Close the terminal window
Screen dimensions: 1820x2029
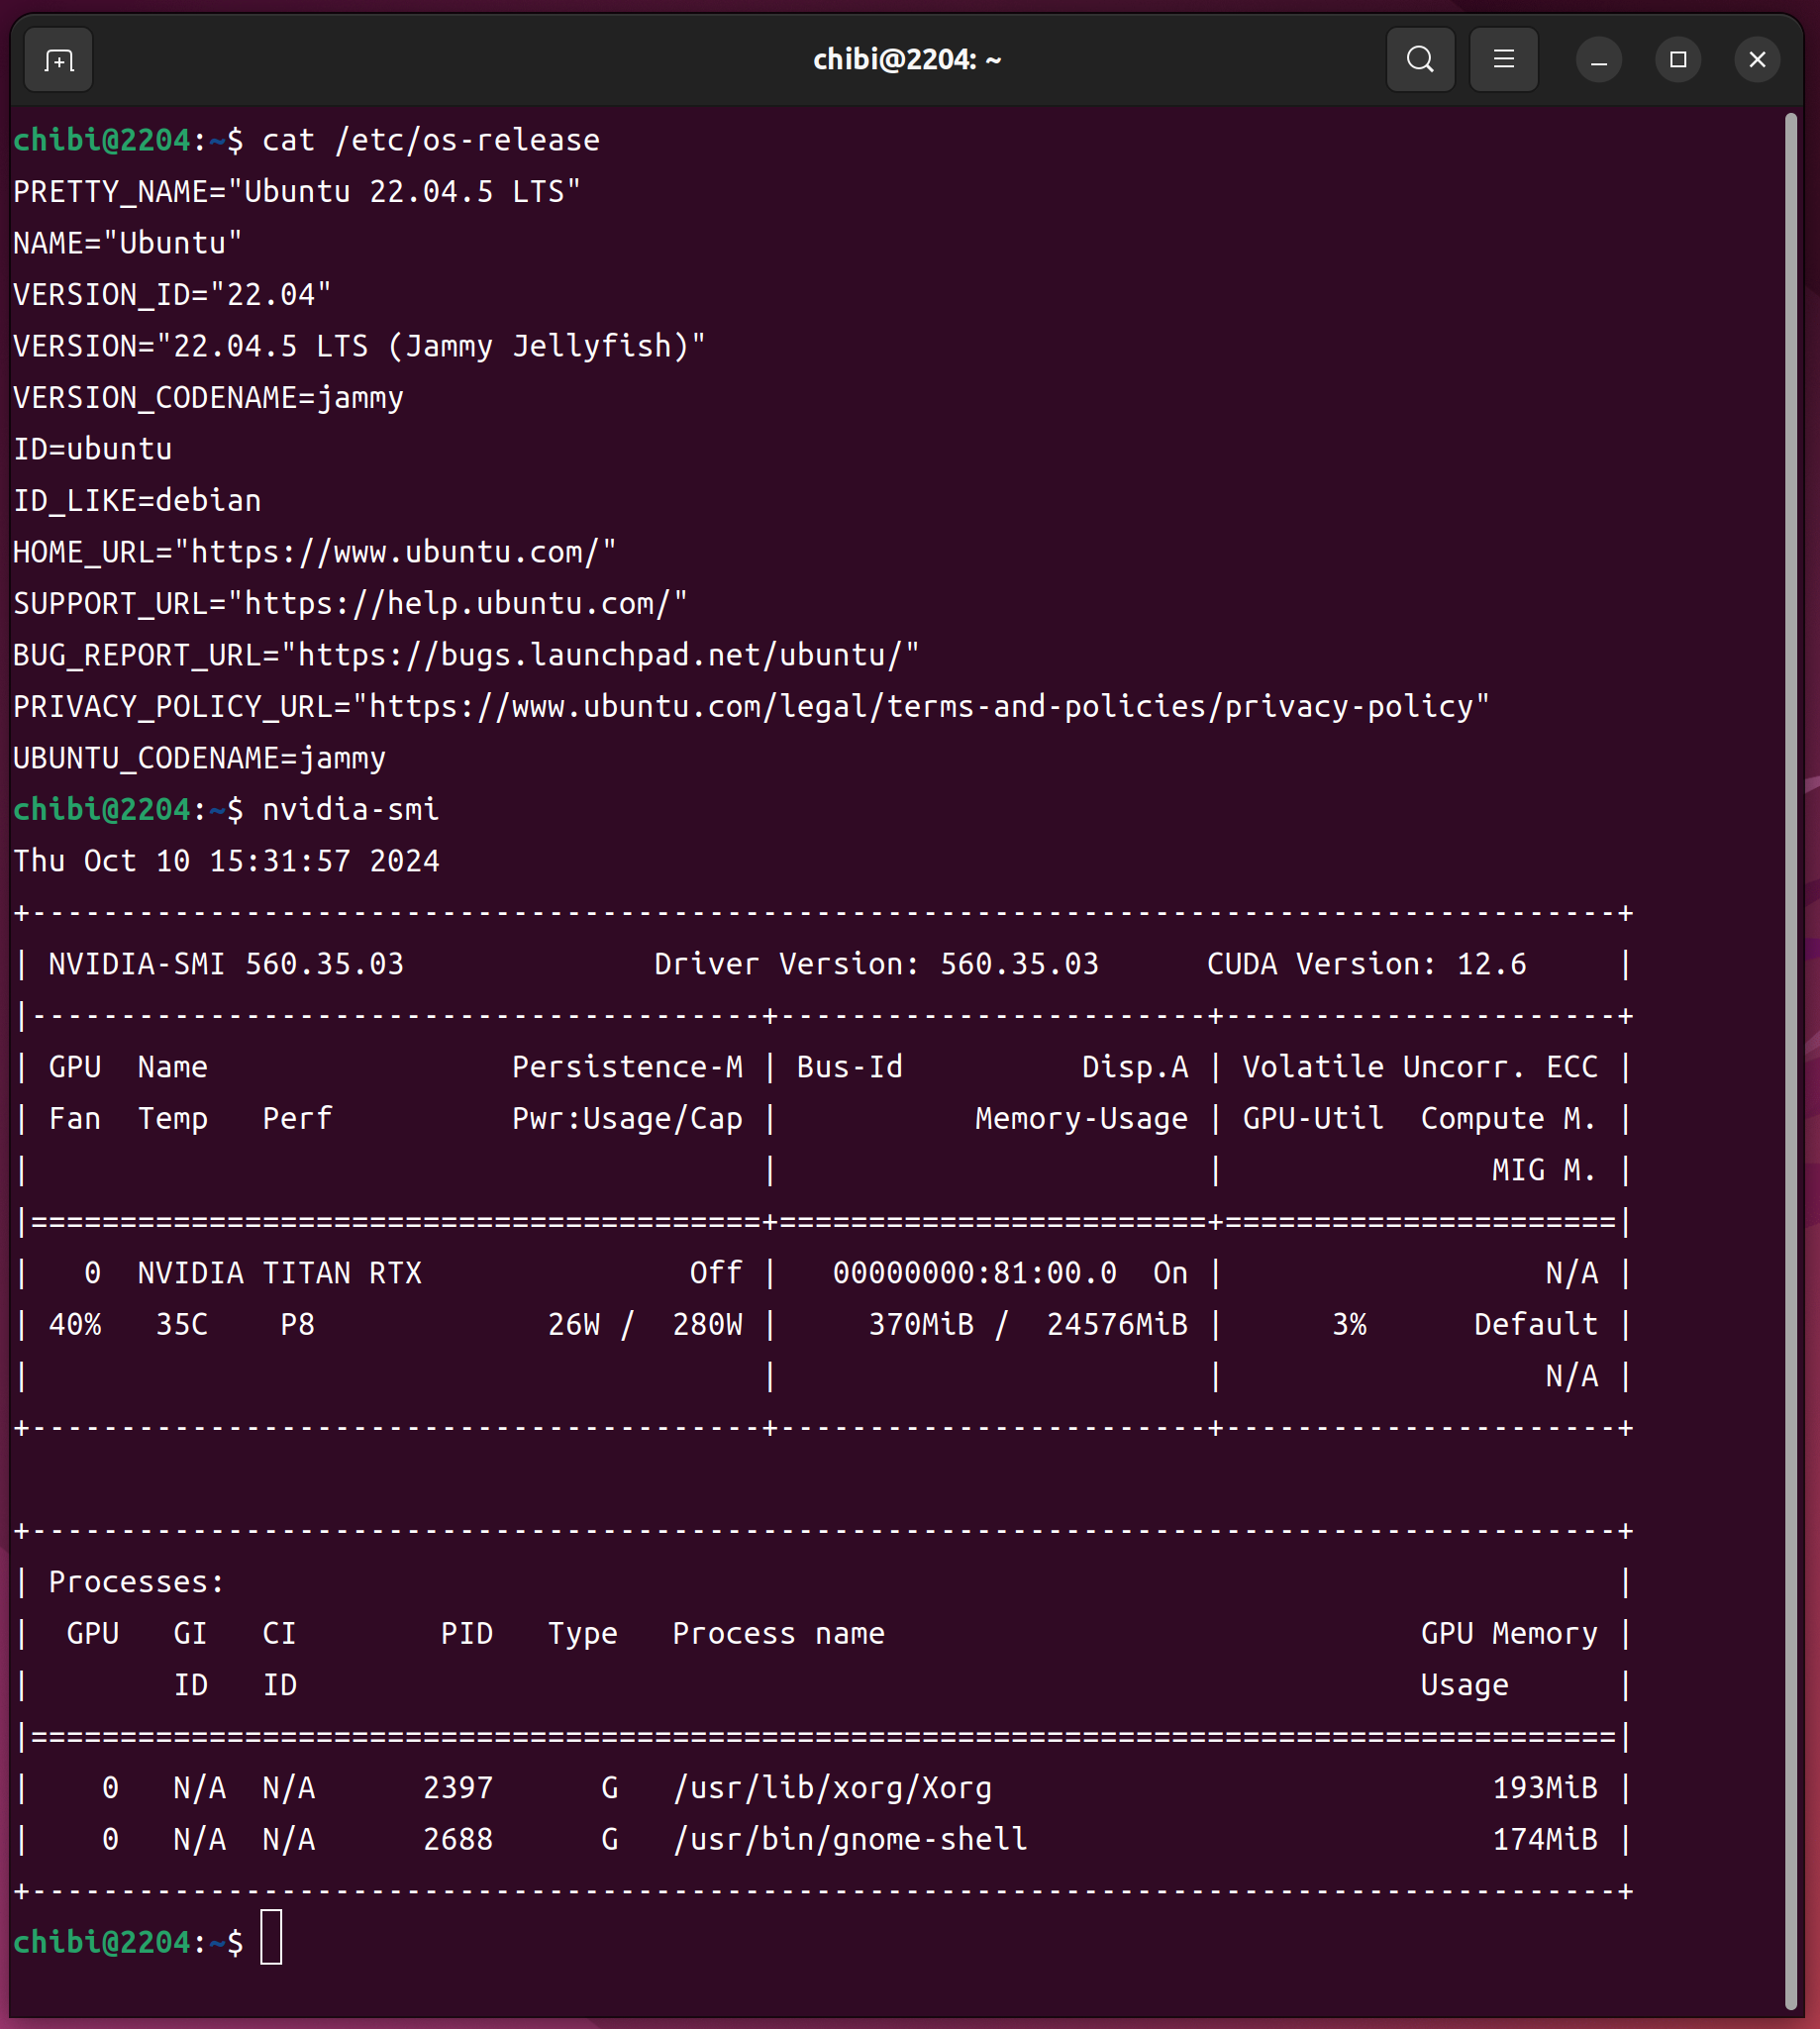pos(1756,61)
